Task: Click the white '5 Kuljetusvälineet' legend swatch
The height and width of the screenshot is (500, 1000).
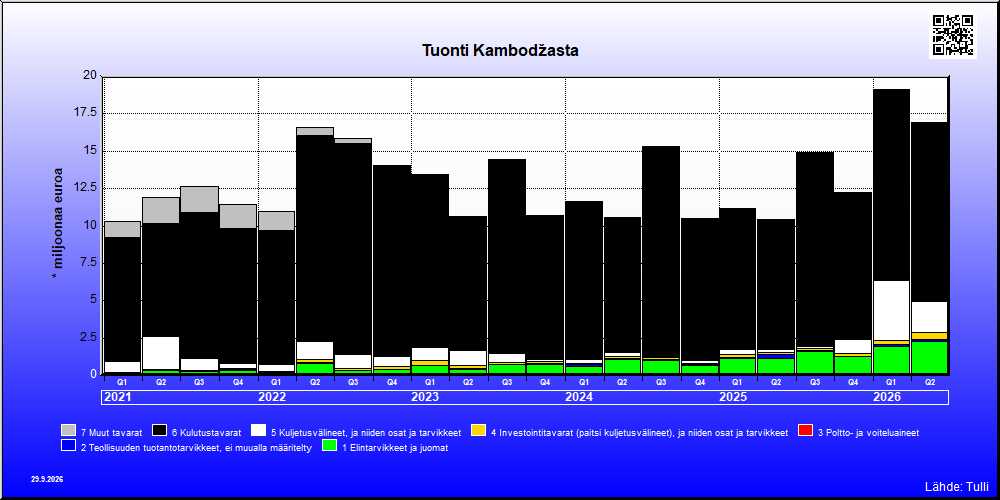Action: (259, 430)
